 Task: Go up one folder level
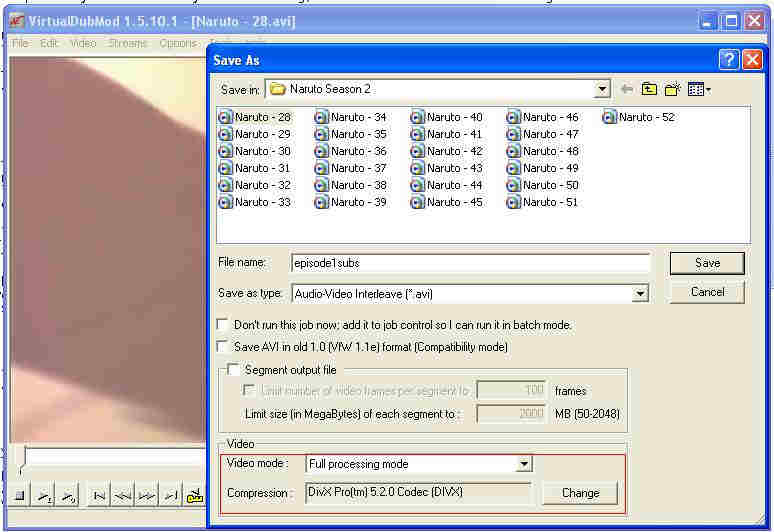tap(649, 89)
